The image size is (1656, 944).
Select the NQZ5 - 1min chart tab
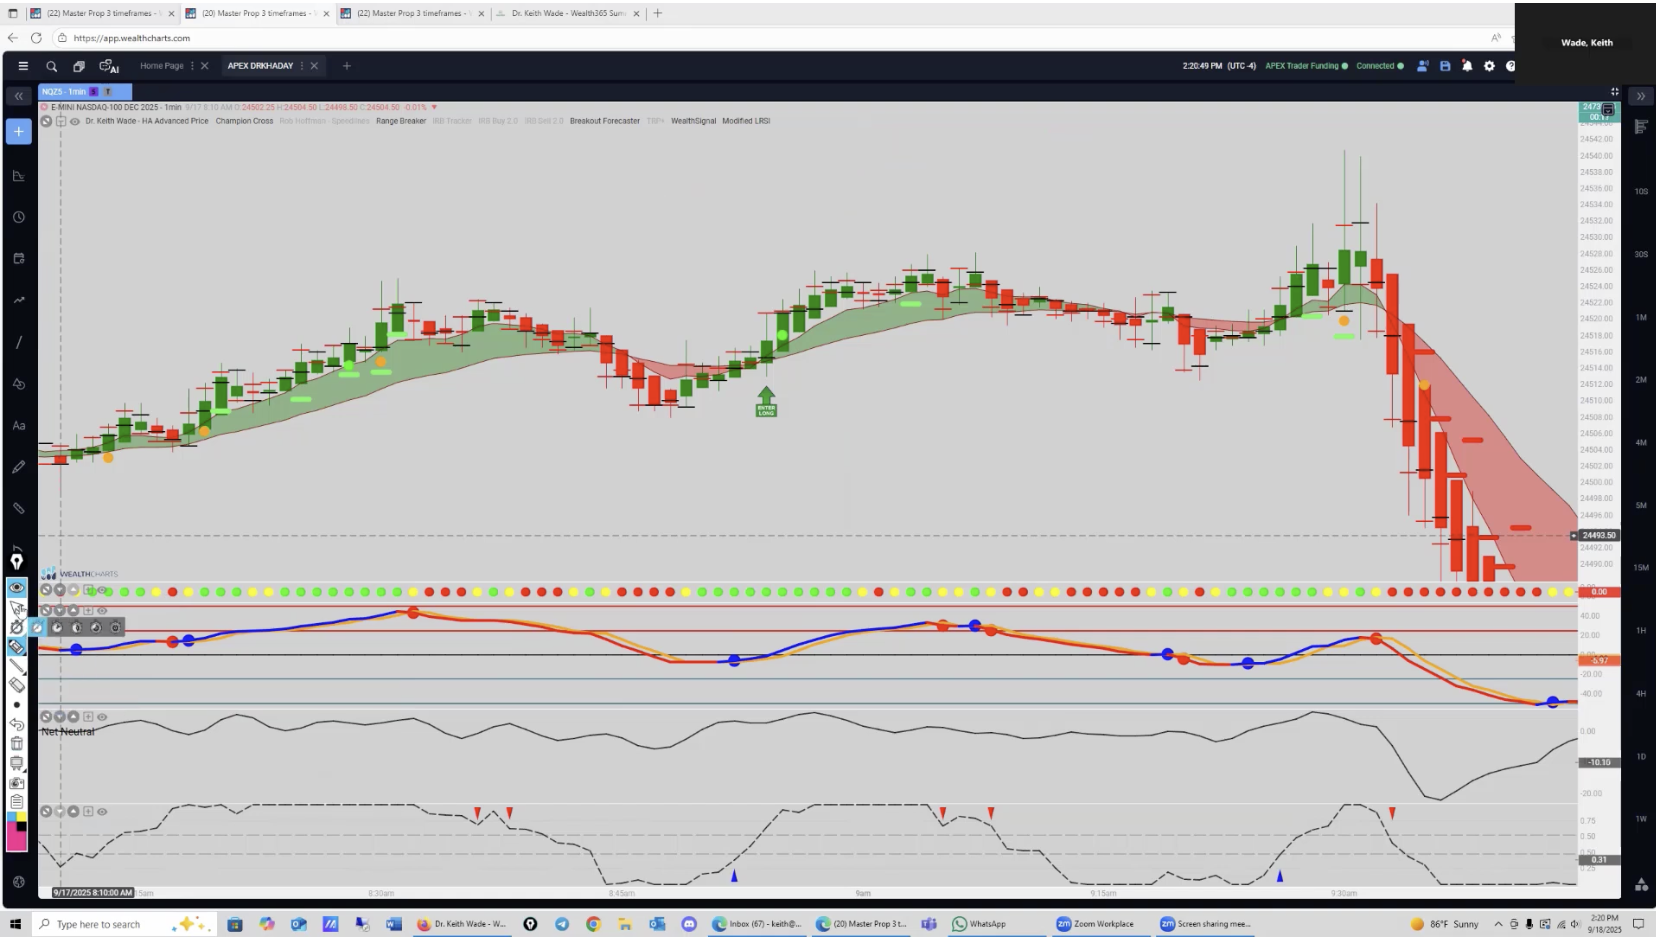pyautogui.click(x=65, y=92)
